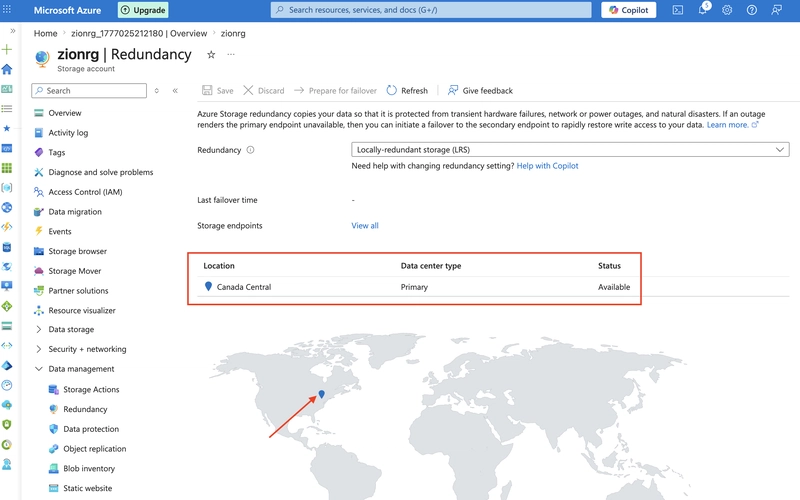This screenshot has width=800, height=500.
Task: Collapse the resource menu with double chevron
Action: [x=175, y=90]
